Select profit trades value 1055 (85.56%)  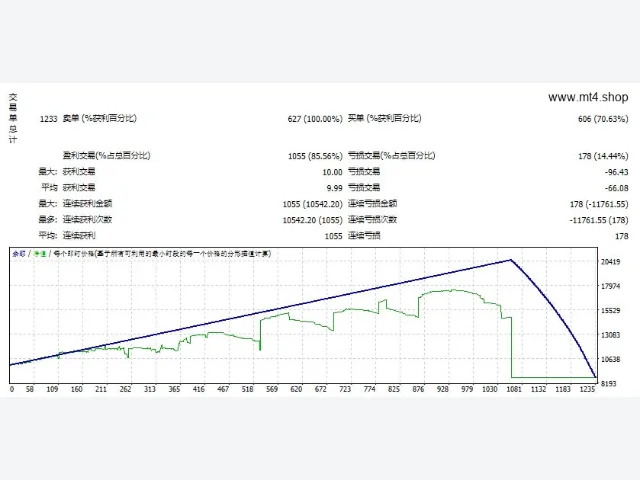pyautogui.click(x=315, y=156)
